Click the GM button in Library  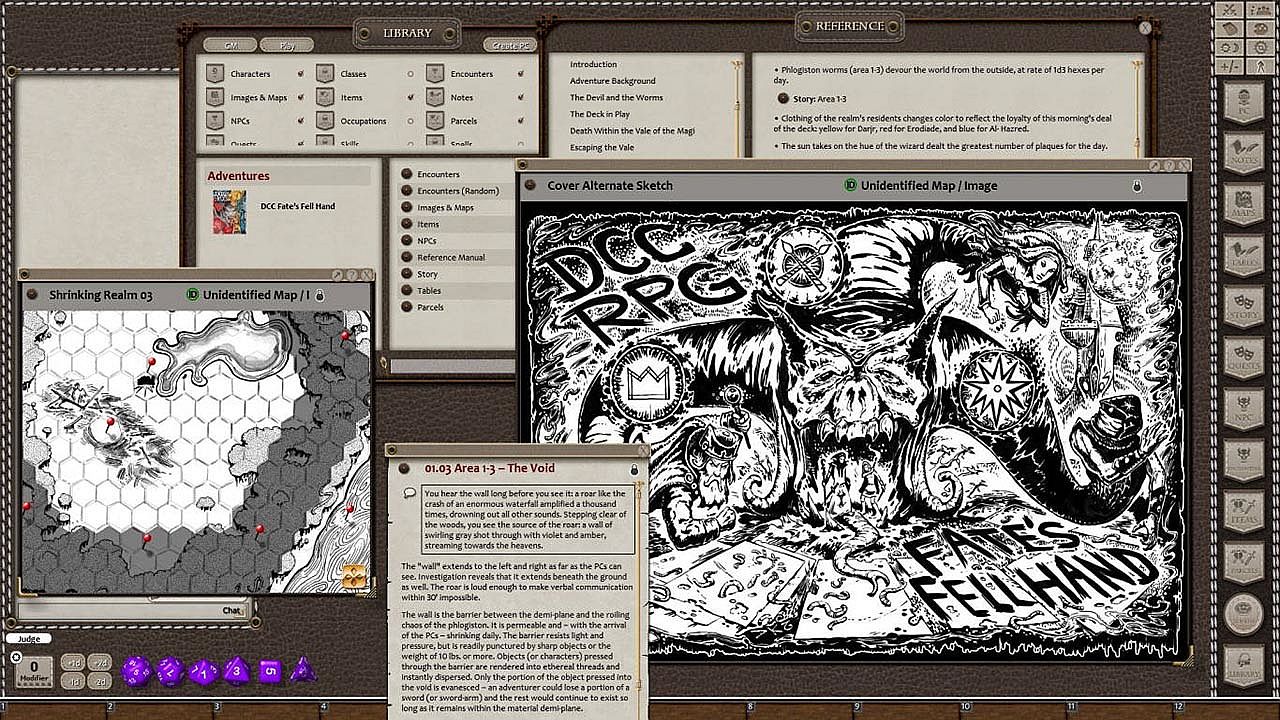pyautogui.click(x=230, y=45)
